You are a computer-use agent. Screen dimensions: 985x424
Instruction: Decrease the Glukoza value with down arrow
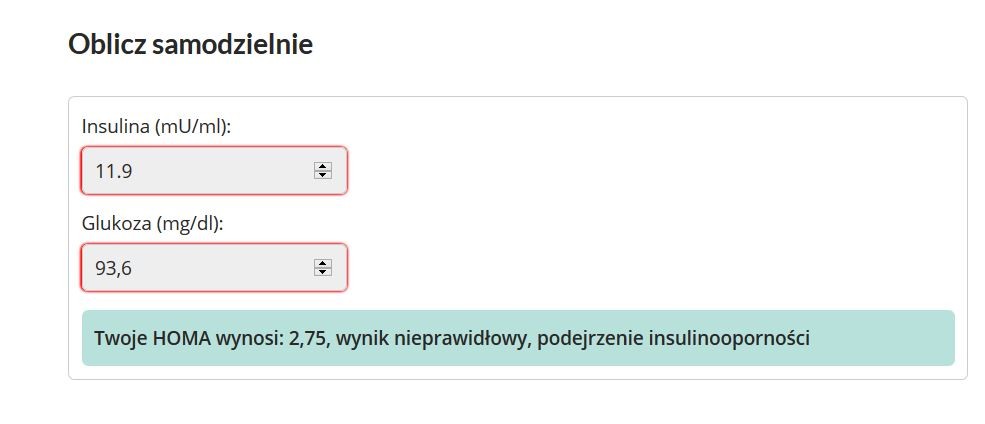(322, 272)
